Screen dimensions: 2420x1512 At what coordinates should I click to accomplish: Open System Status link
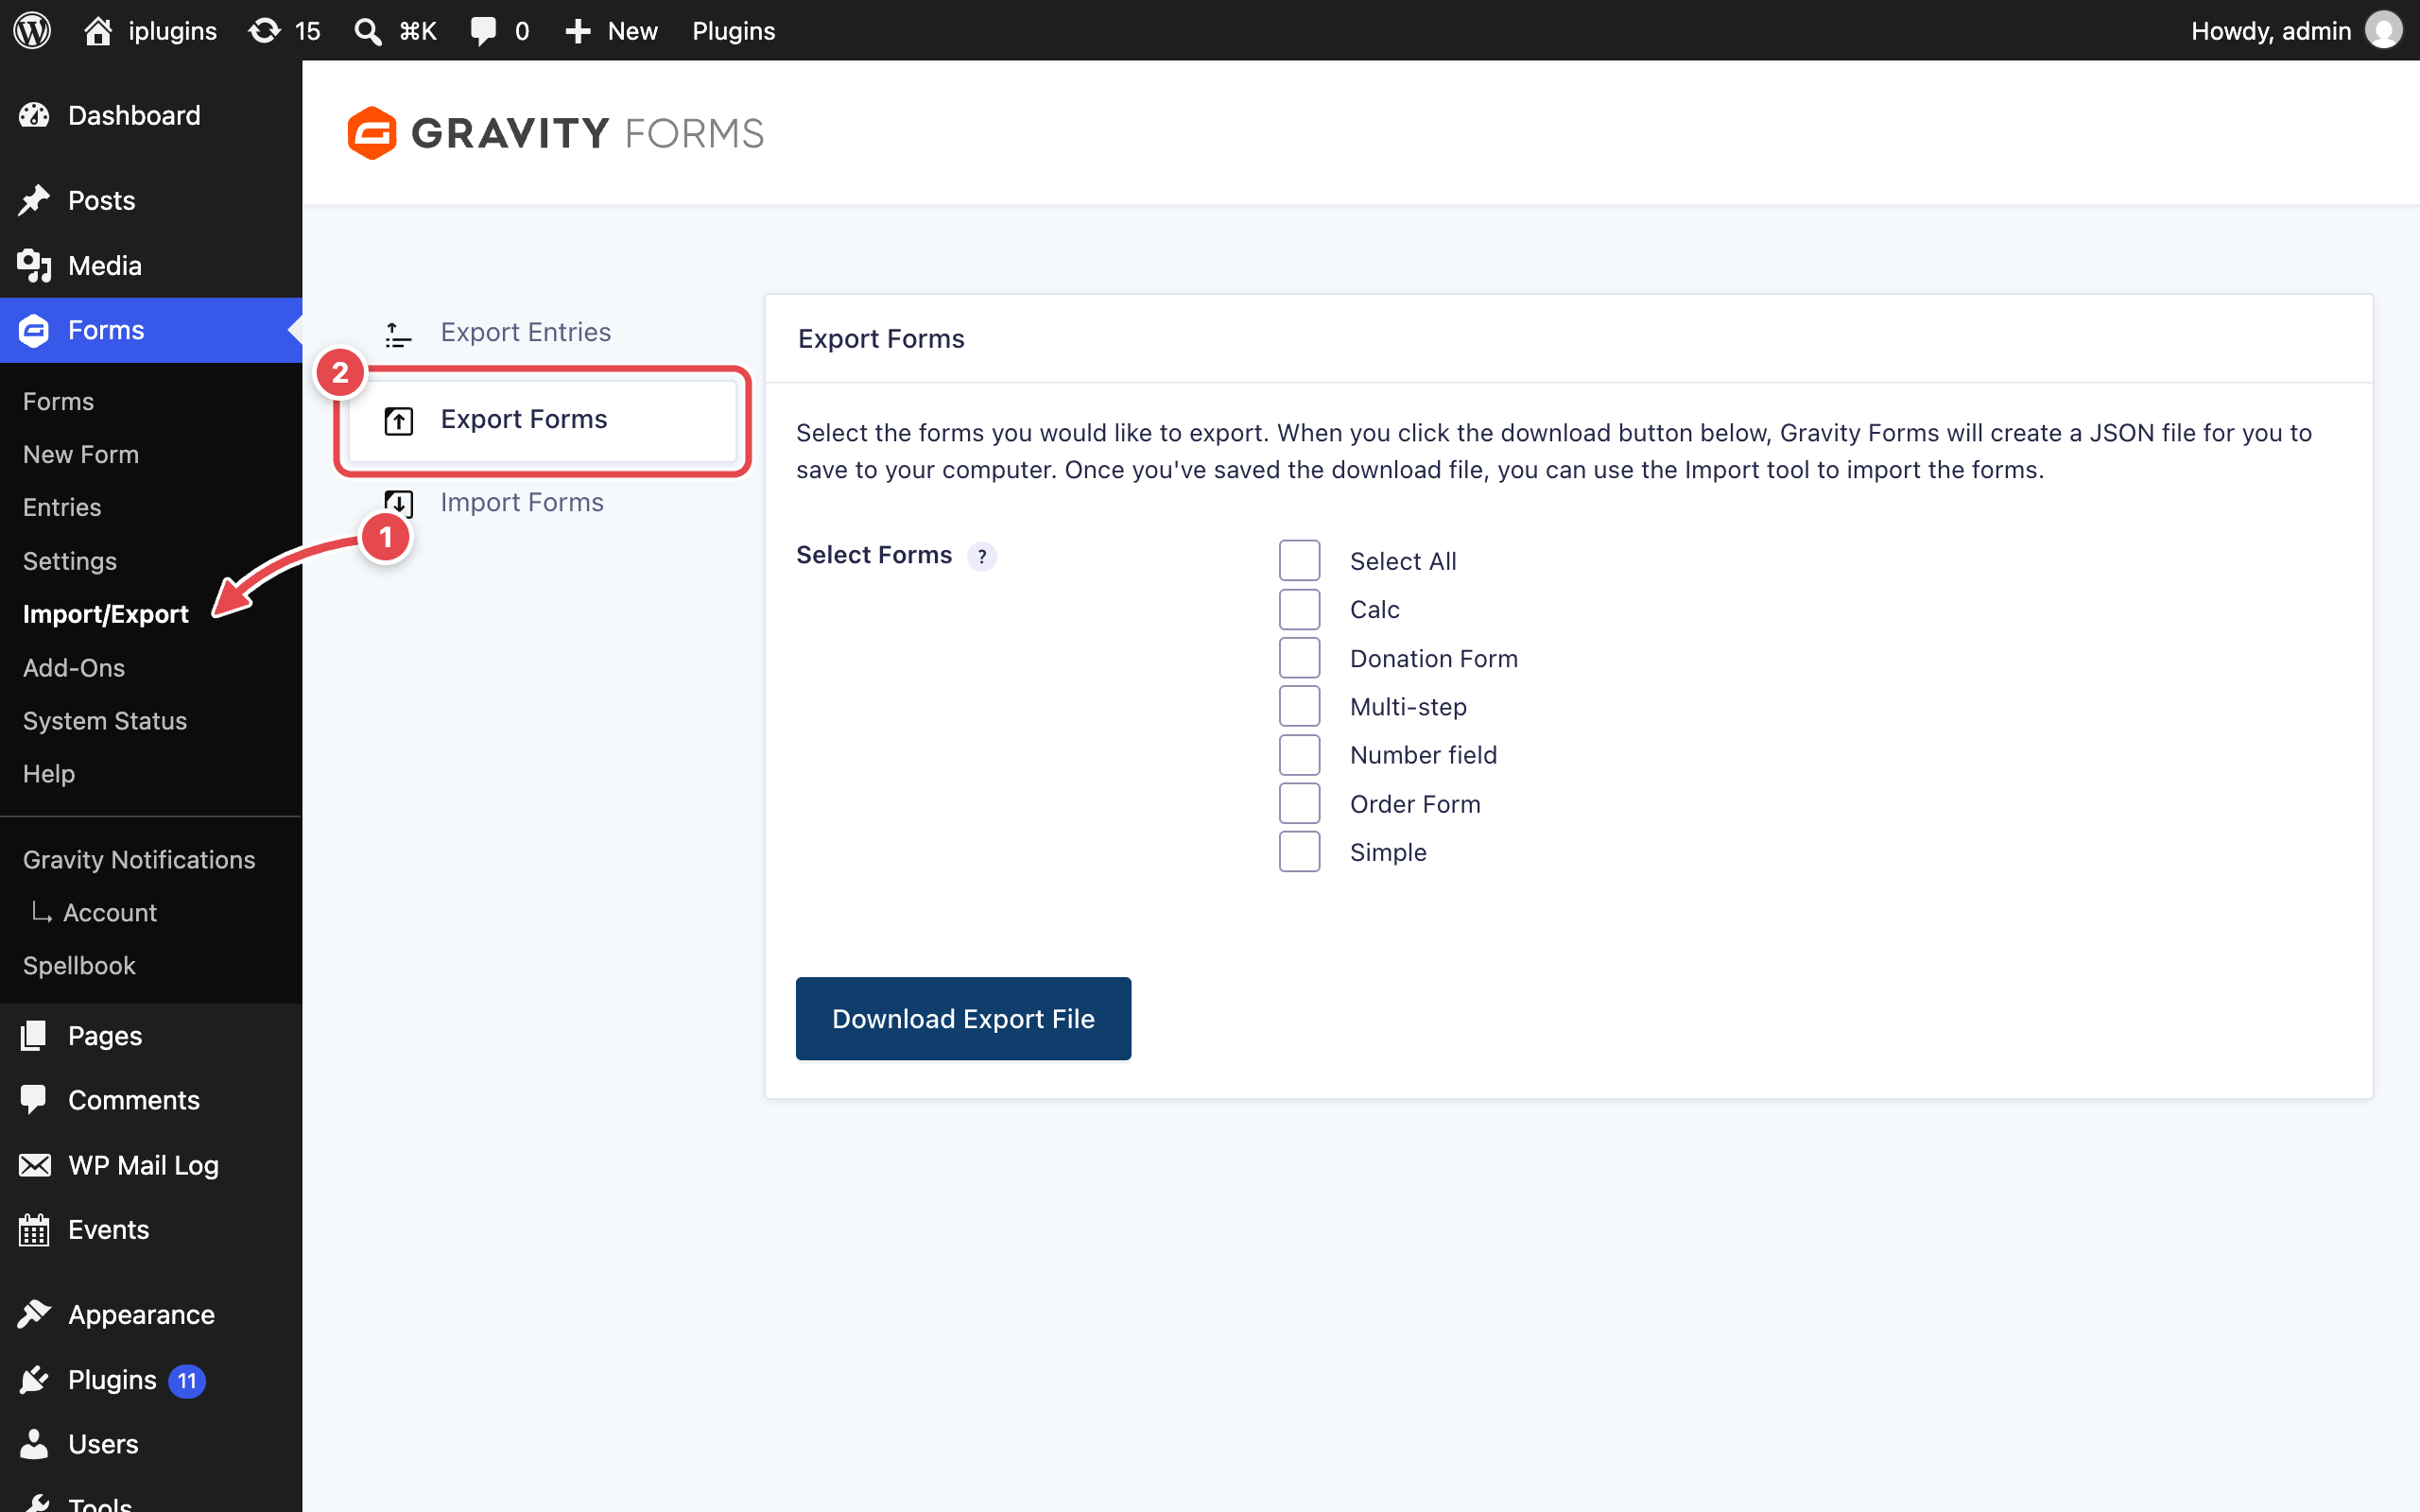pyautogui.click(x=105, y=721)
